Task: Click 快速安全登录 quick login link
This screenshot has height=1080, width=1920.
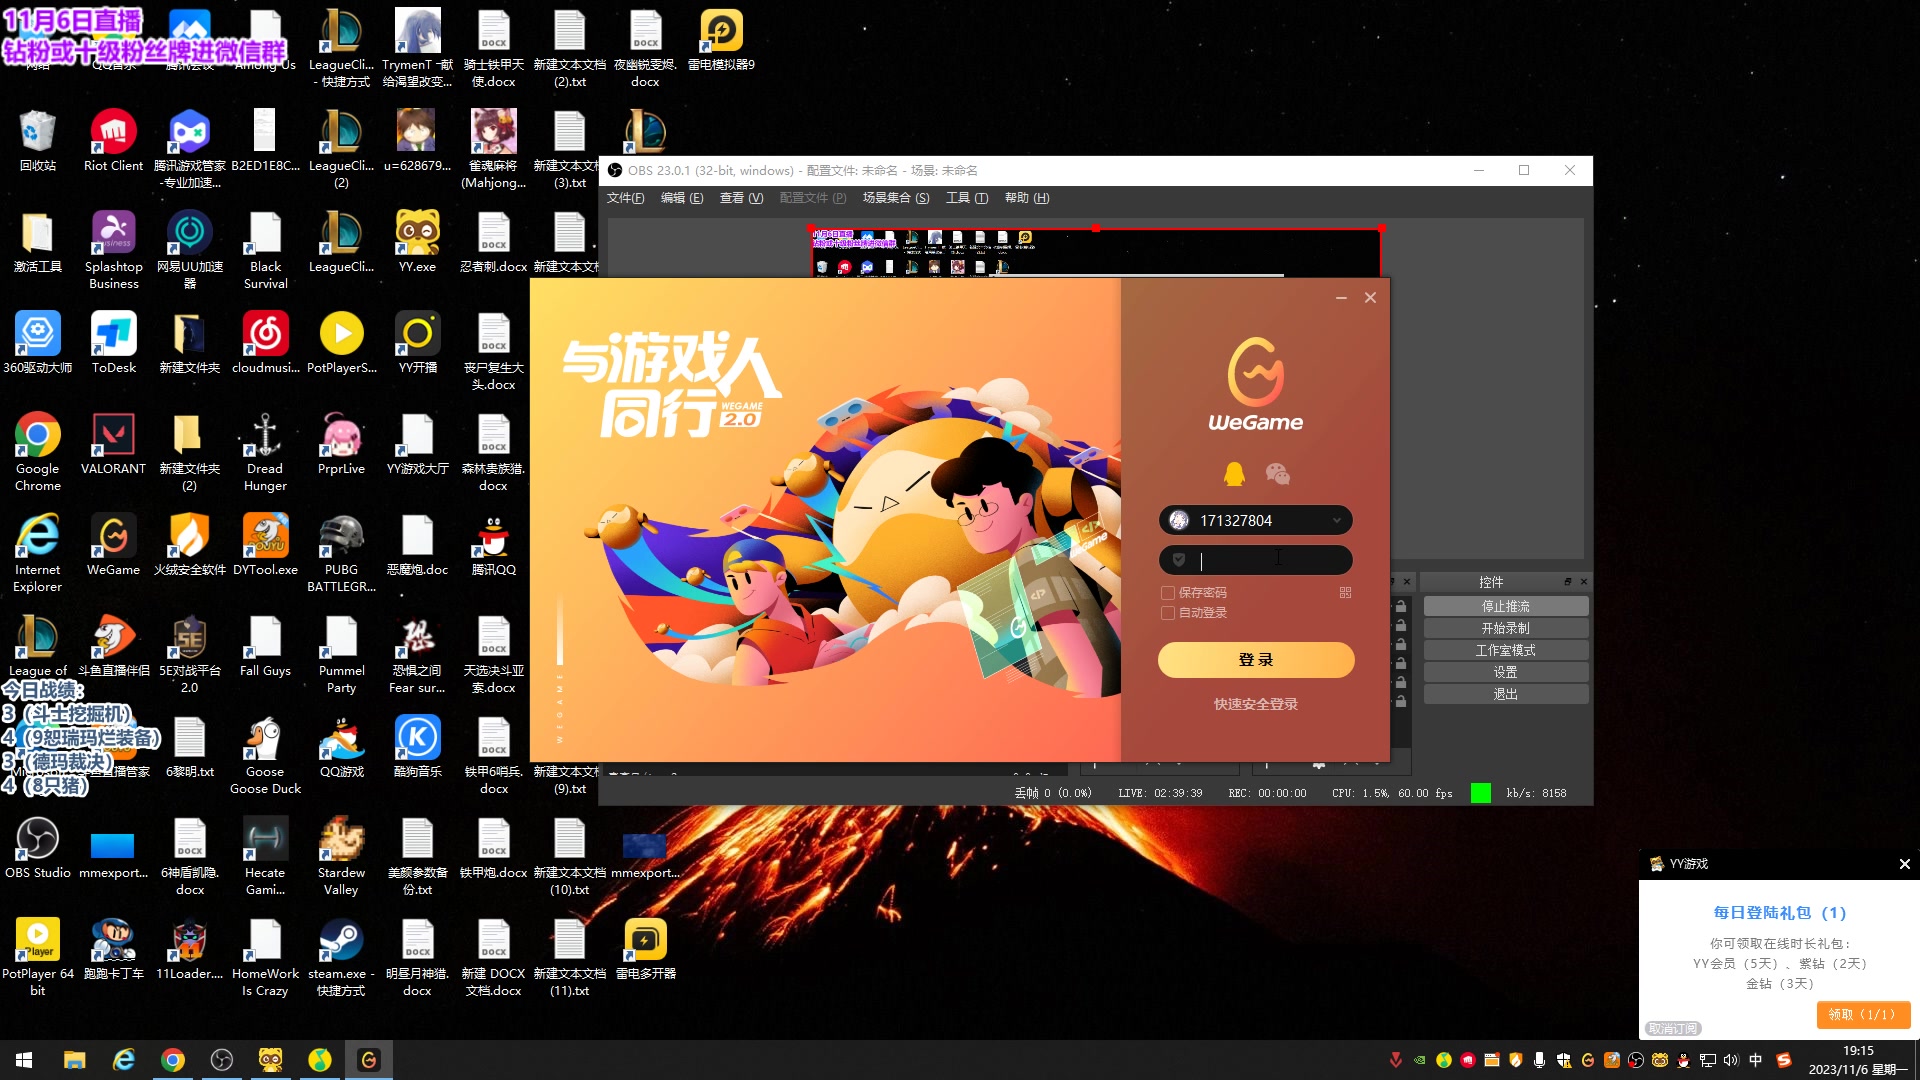Action: point(1256,705)
